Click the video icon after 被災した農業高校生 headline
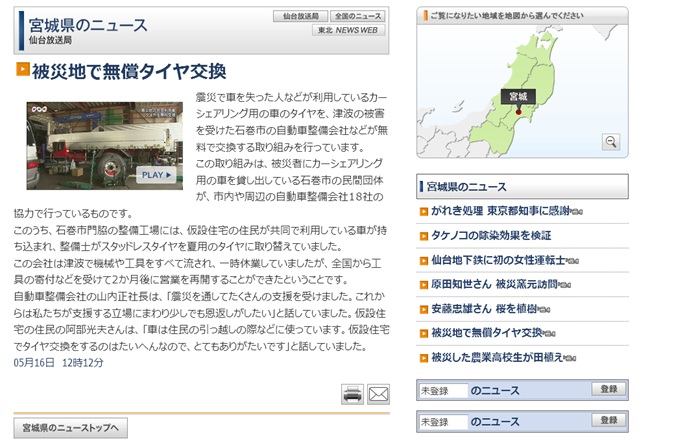Screen dimensions: 698x441 [570, 359]
